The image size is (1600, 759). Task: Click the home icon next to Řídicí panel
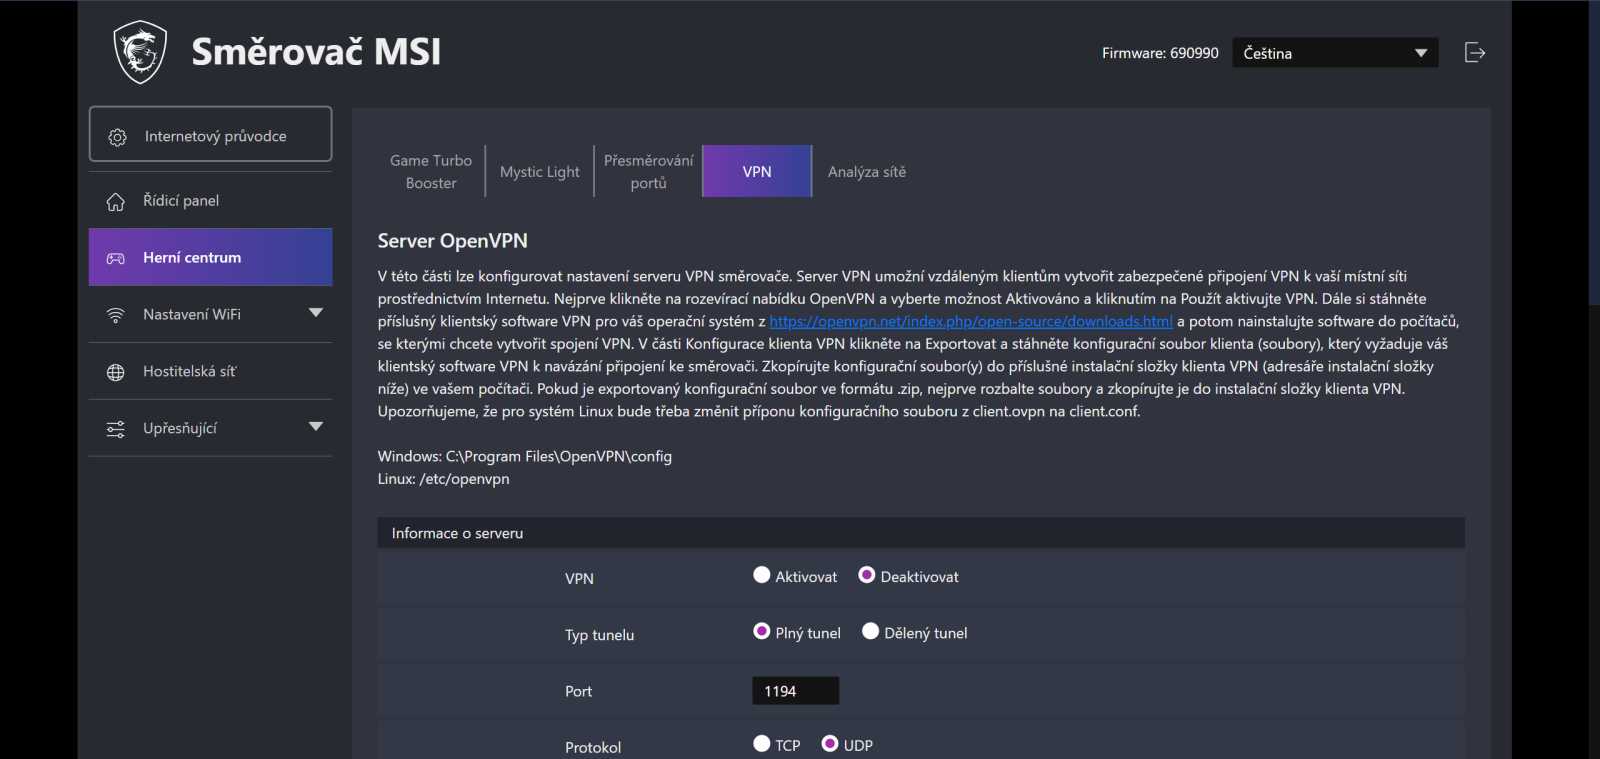(x=116, y=202)
